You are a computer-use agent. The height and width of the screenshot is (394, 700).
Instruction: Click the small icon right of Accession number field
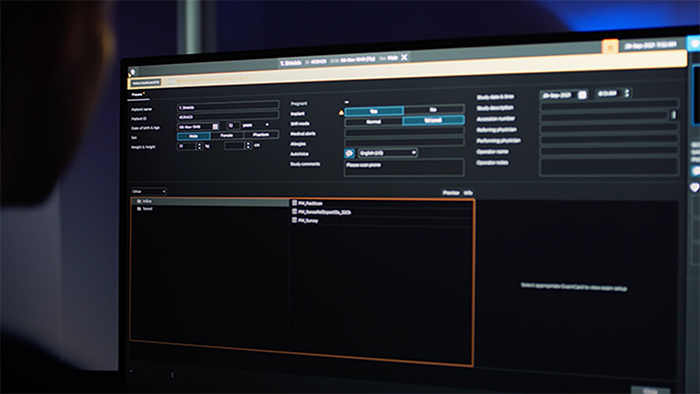click(674, 115)
